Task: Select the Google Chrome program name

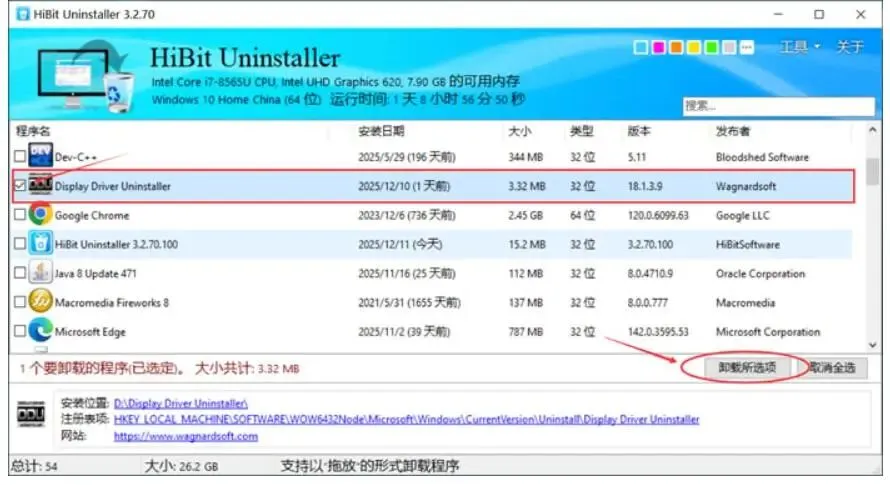Action: coord(92,215)
